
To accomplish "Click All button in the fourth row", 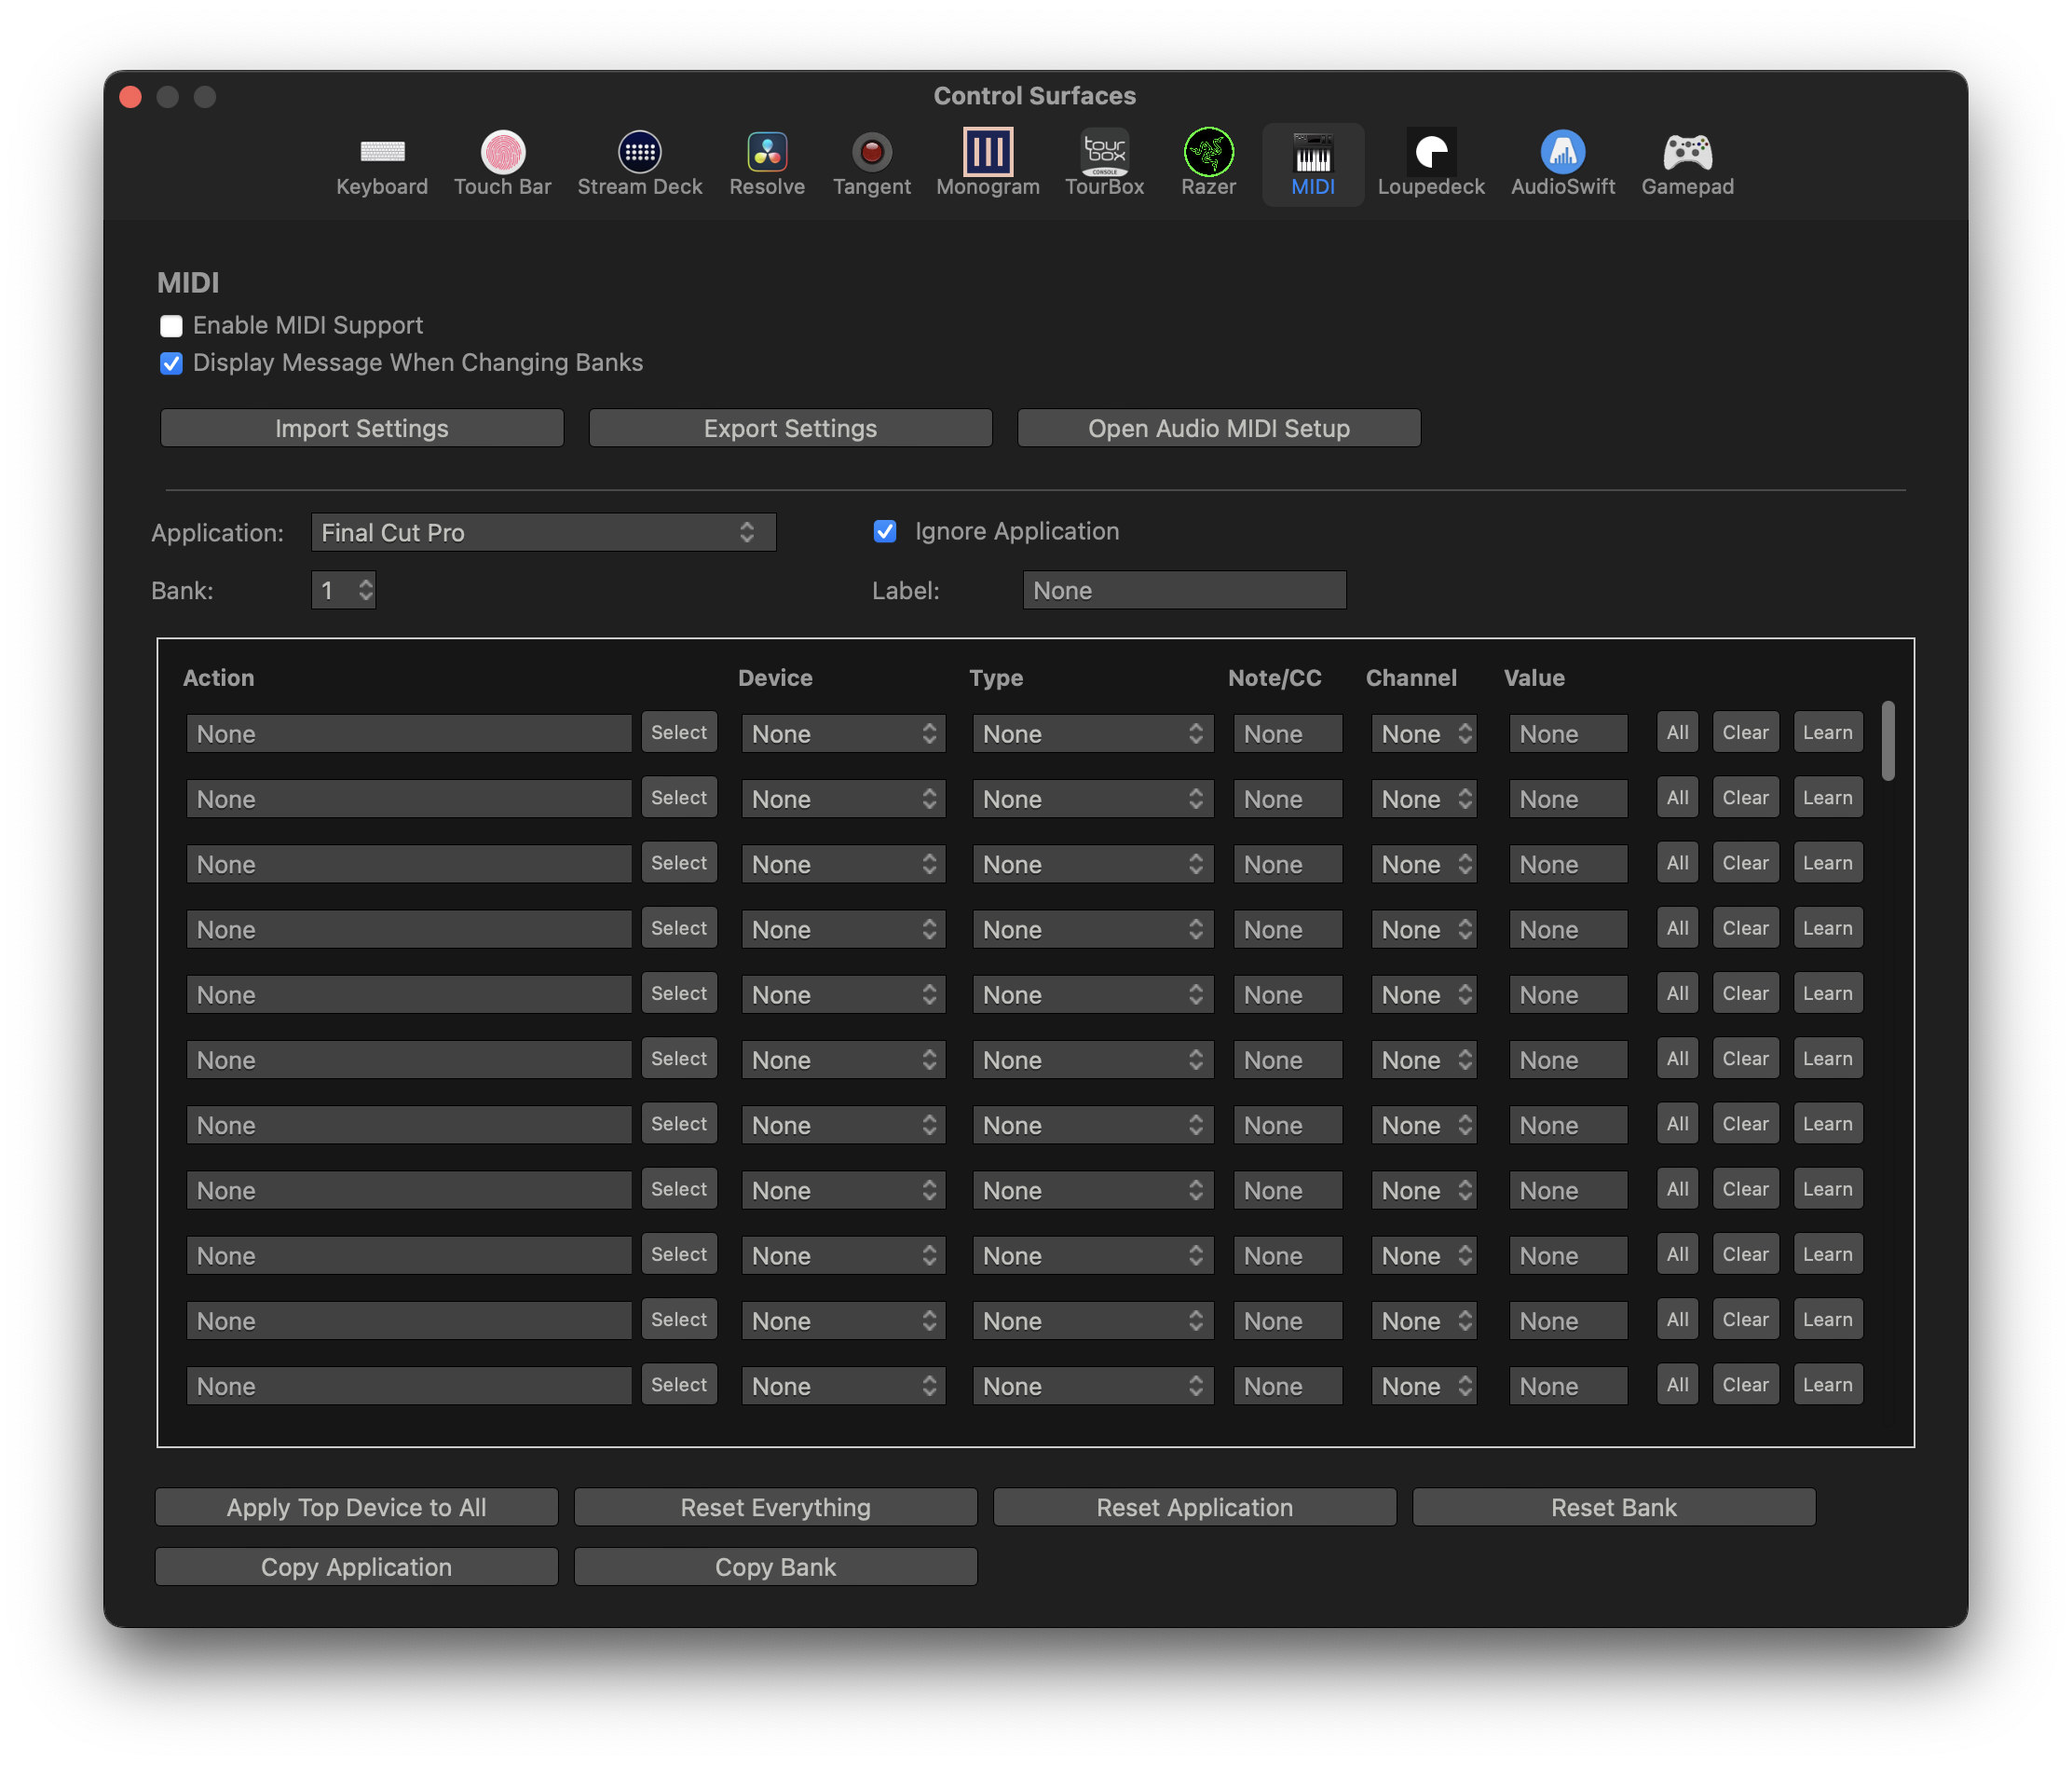I will [1677, 929].
